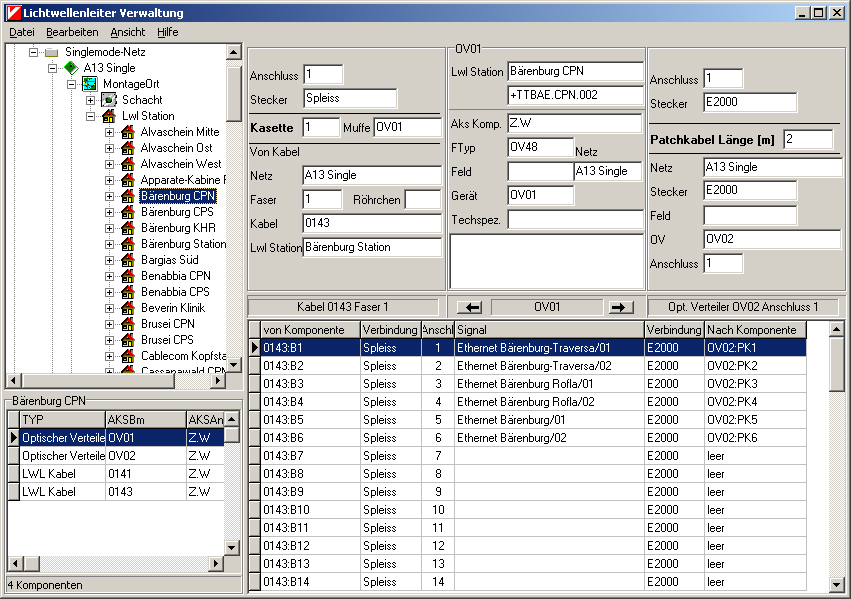Expand the Alvaschein Mitte station node
The height and width of the screenshot is (599, 851).
[x=110, y=132]
